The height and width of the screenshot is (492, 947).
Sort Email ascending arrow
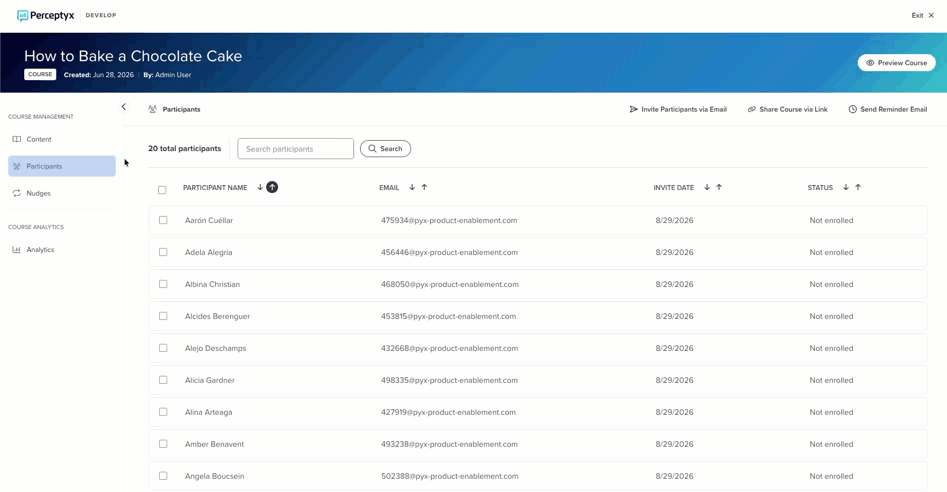[x=424, y=187]
